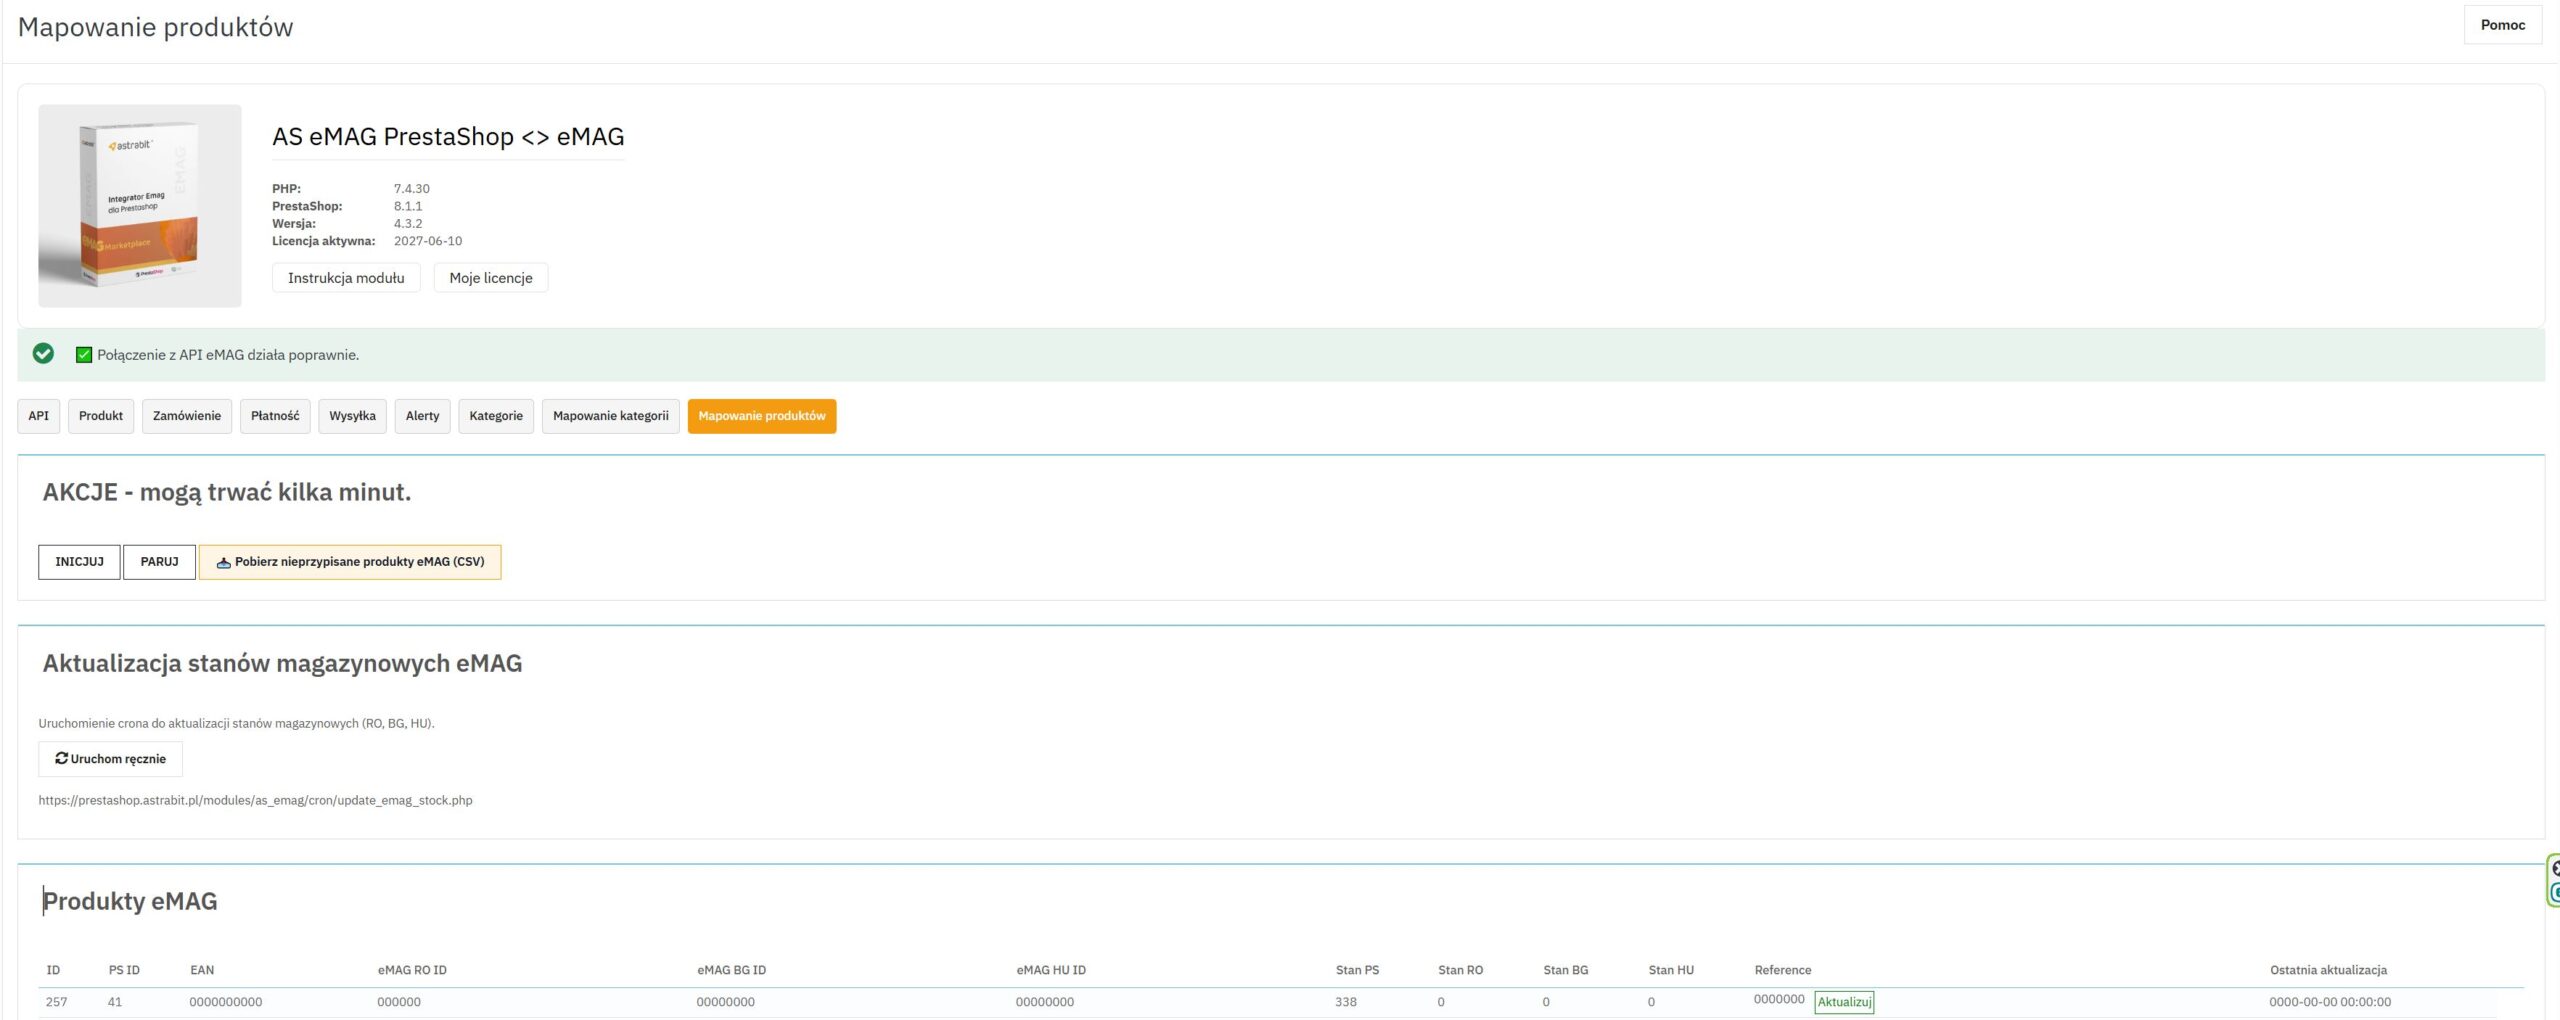
Task: Open Instrukcja modułu
Action: tap(346, 278)
